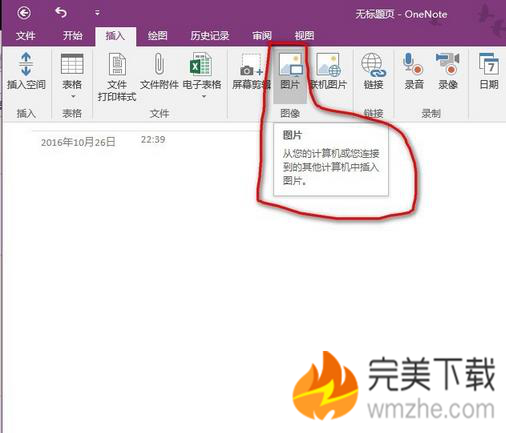
Task: Insert an Excel 电子表格
Action: click(202, 71)
